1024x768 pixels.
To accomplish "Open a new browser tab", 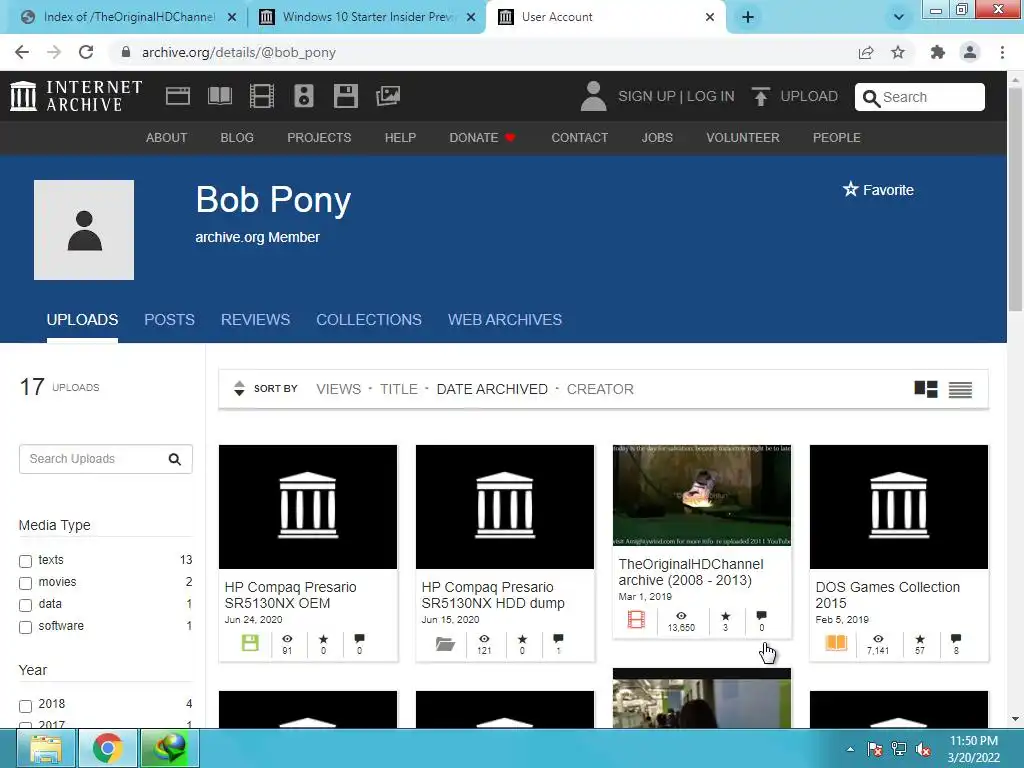I will click(748, 17).
